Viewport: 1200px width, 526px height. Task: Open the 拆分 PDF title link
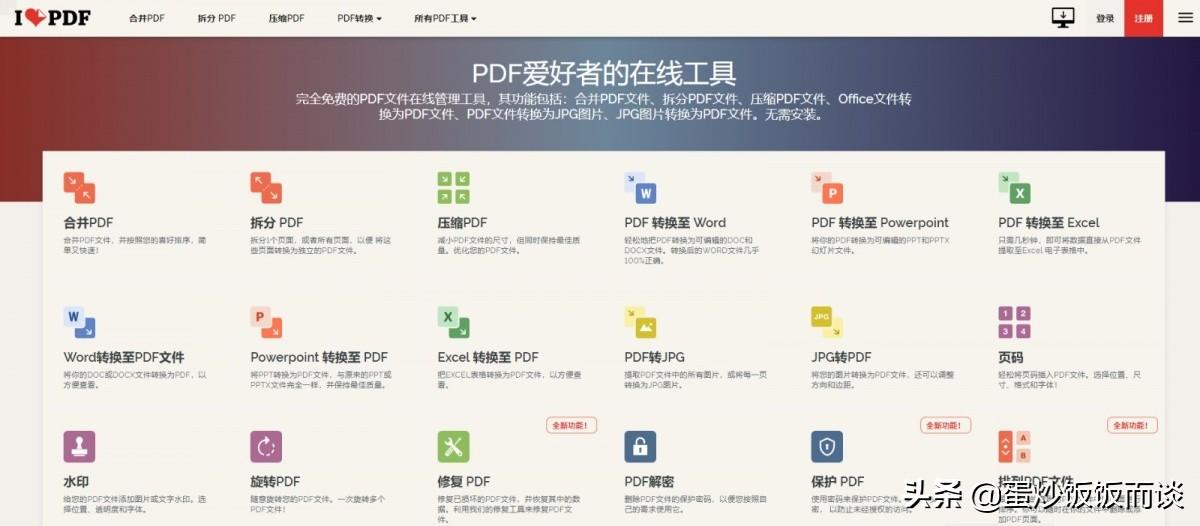tap(277, 222)
